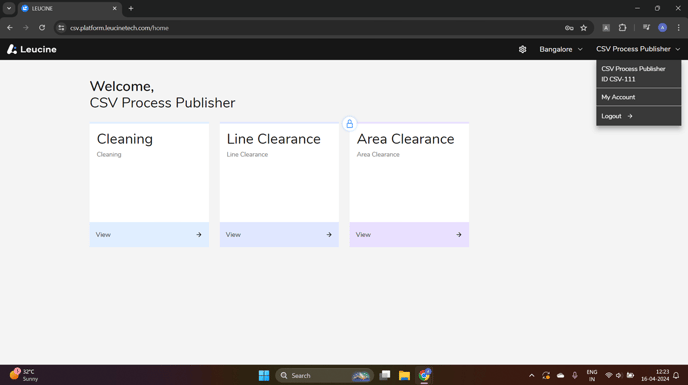Click the Cleaning card title
The width and height of the screenshot is (688, 385).
pyautogui.click(x=125, y=139)
